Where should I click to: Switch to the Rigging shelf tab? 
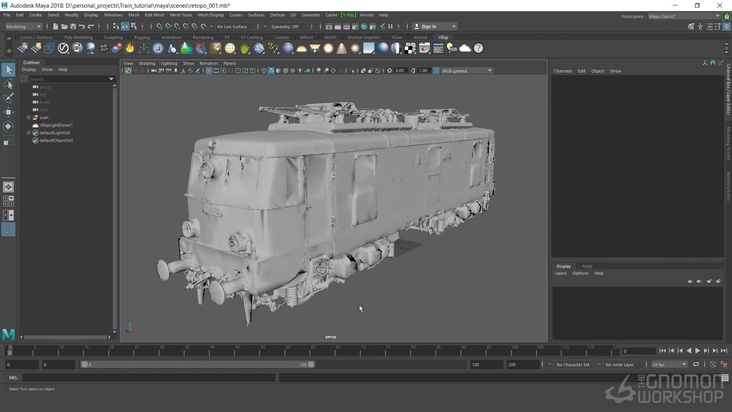click(142, 37)
